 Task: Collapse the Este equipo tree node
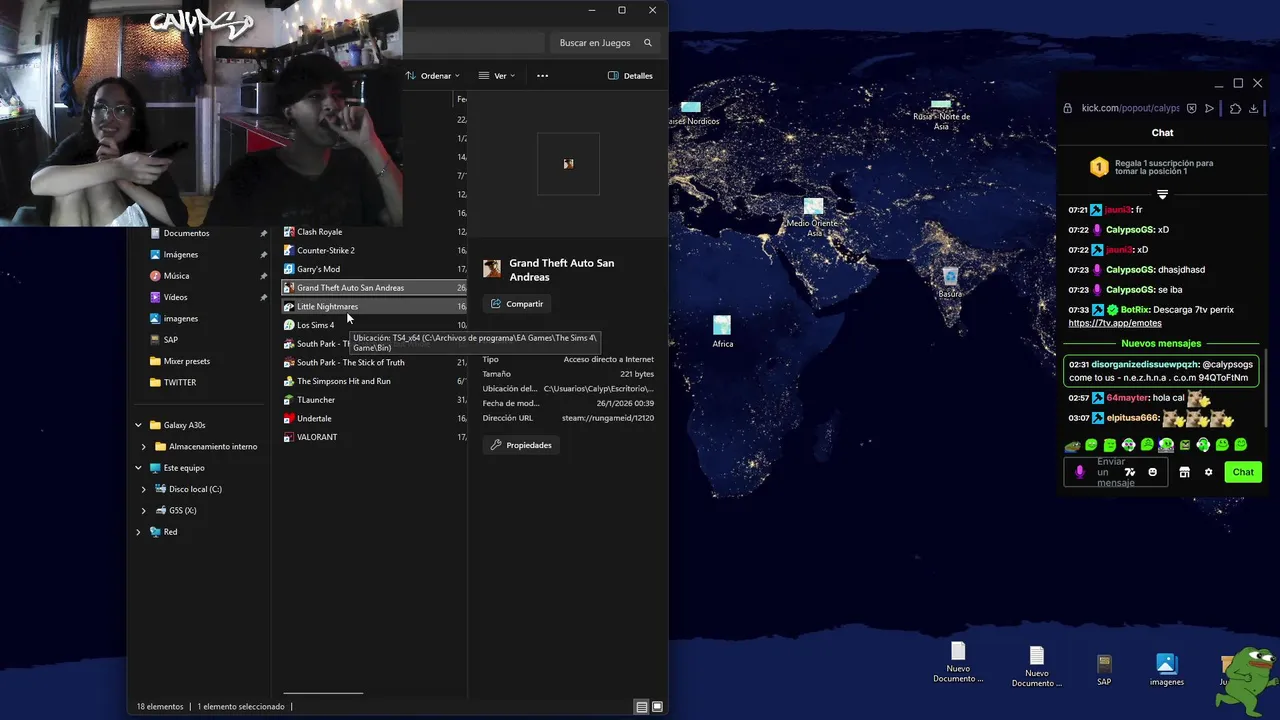pos(138,468)
